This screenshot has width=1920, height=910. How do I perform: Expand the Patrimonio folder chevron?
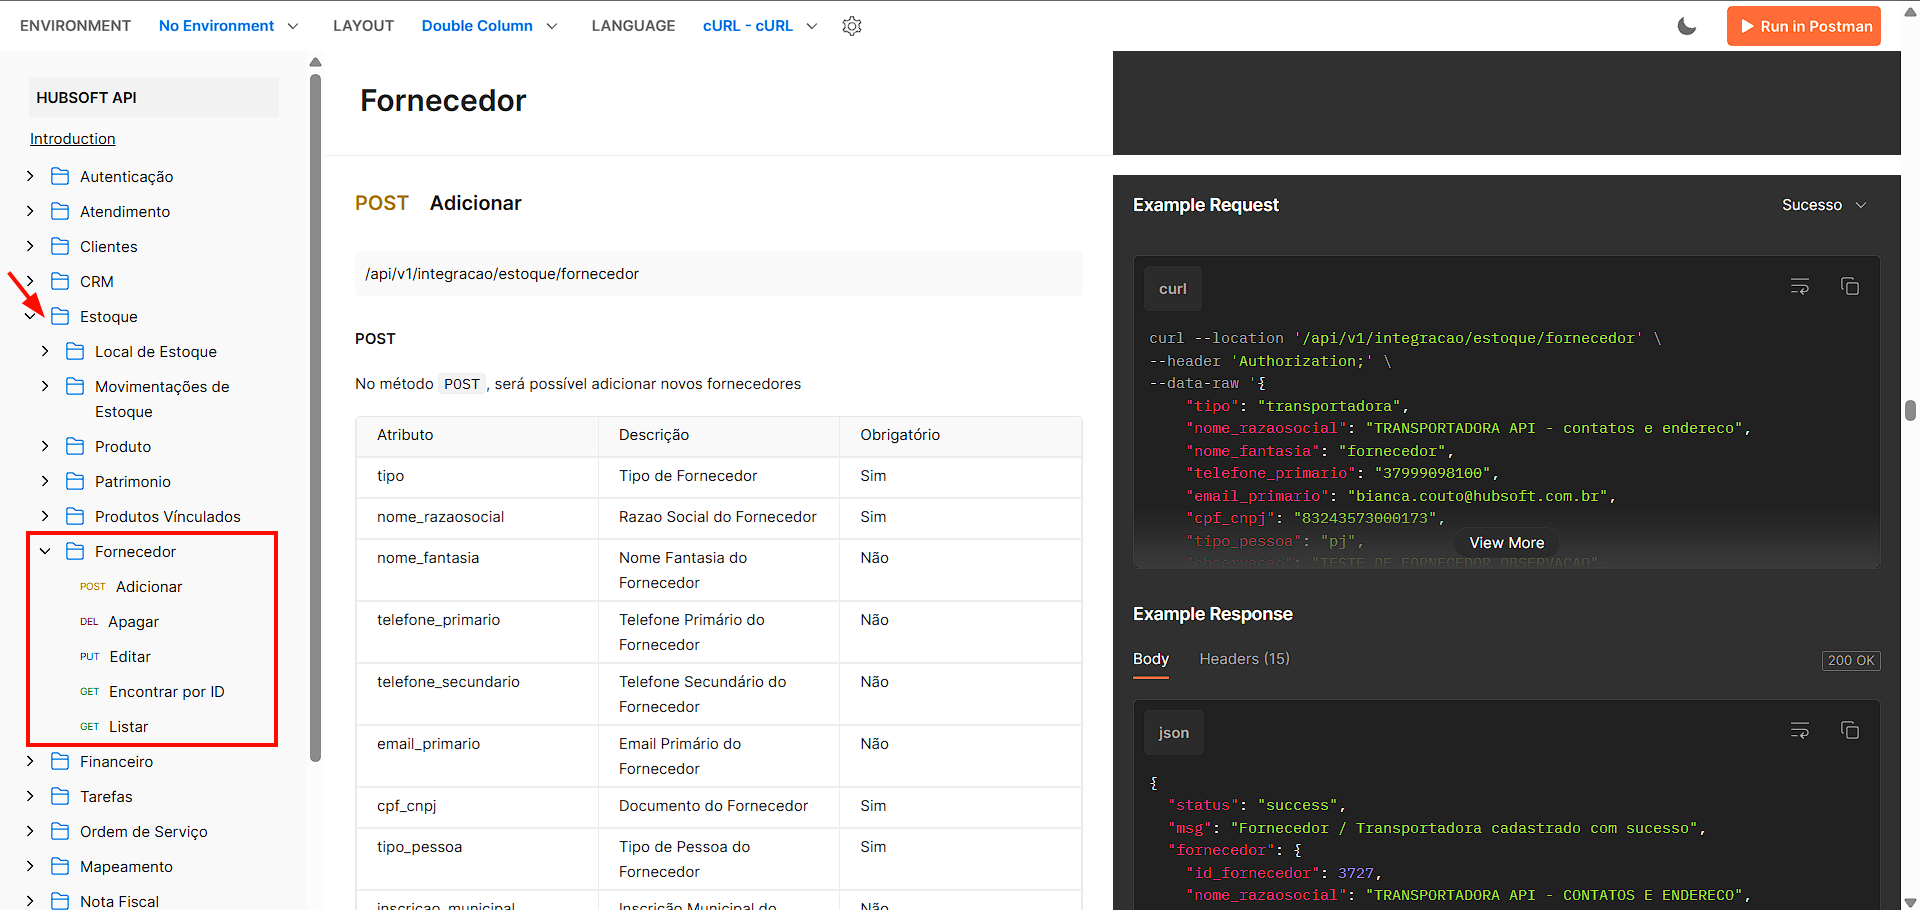click(45, 481)
